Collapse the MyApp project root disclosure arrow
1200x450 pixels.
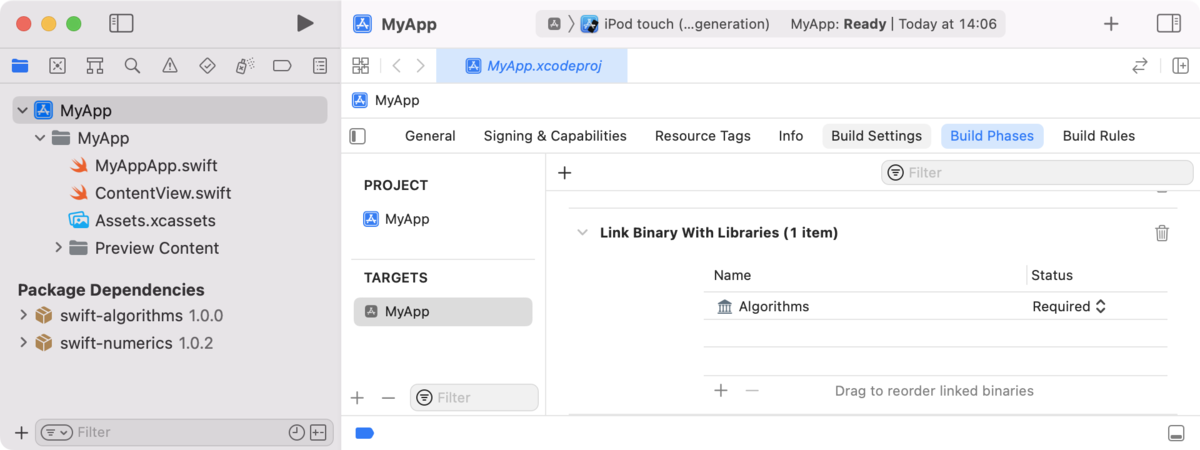point(22,110)
